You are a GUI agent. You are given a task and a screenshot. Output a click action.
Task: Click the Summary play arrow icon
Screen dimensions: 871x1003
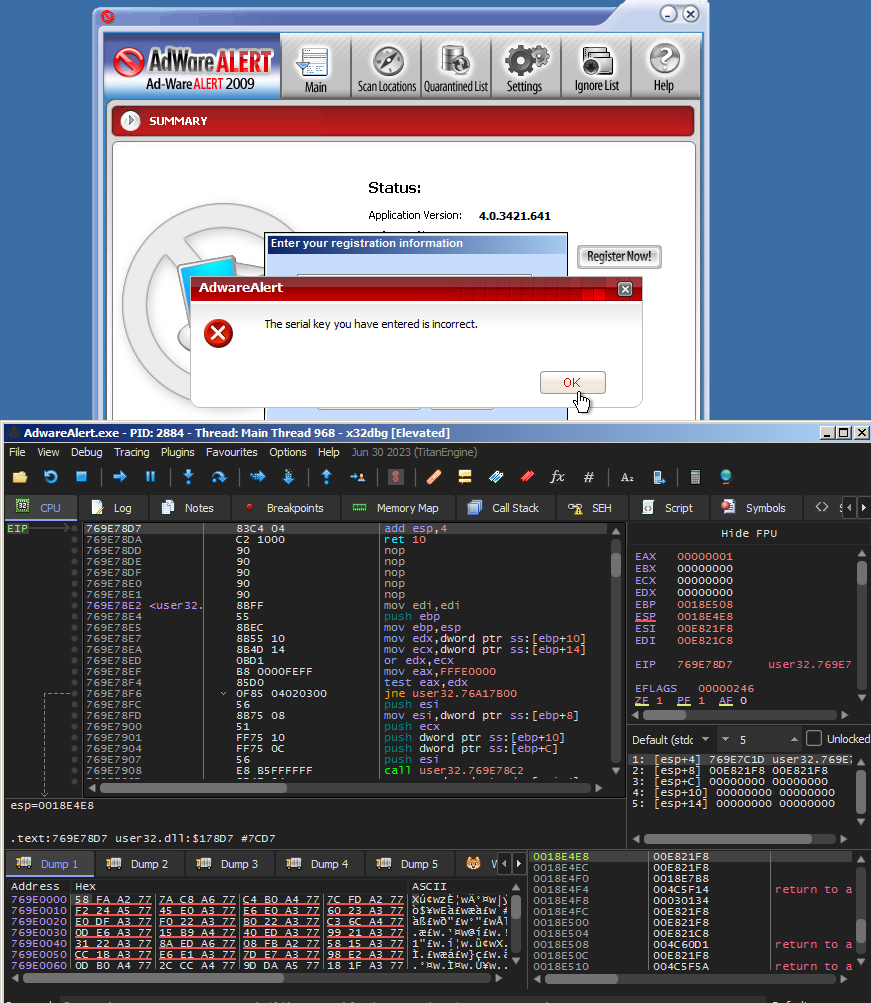coord(130,121)
